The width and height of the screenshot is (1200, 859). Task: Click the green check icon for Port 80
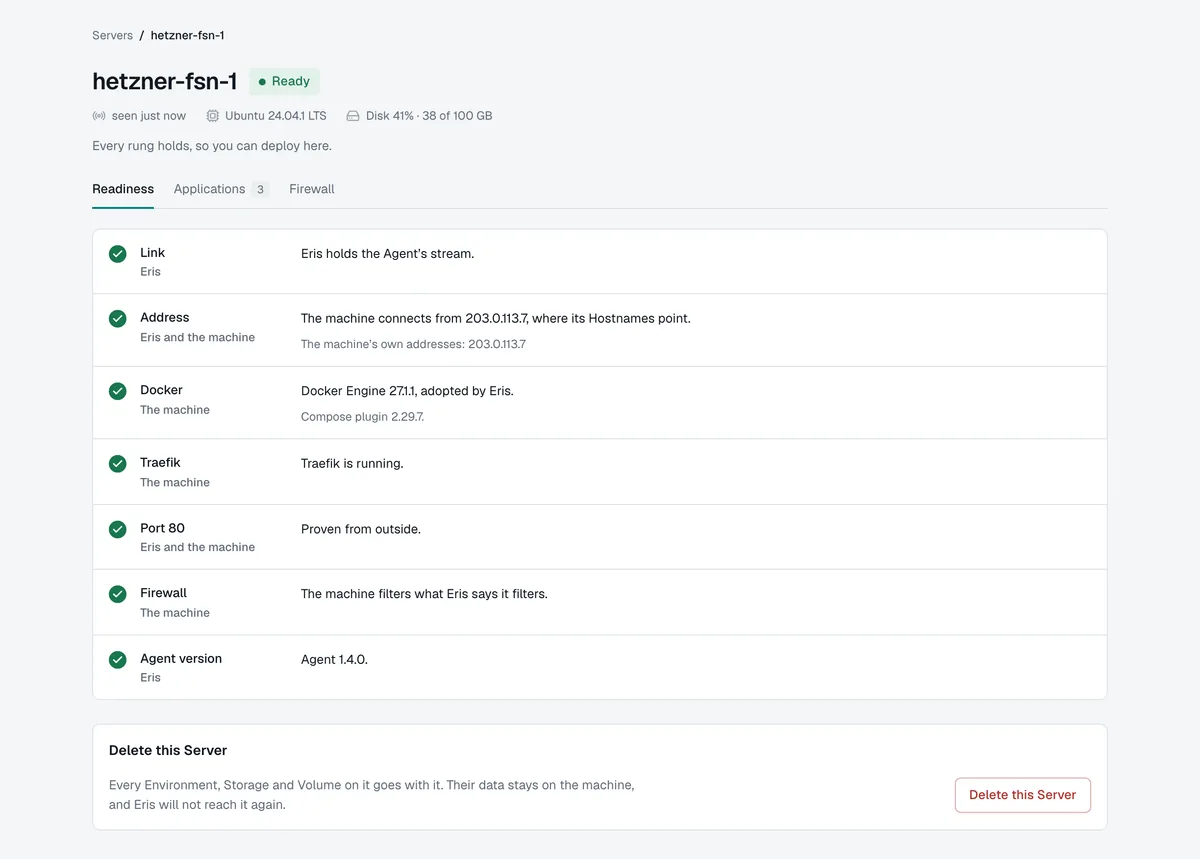click(118, 529)
